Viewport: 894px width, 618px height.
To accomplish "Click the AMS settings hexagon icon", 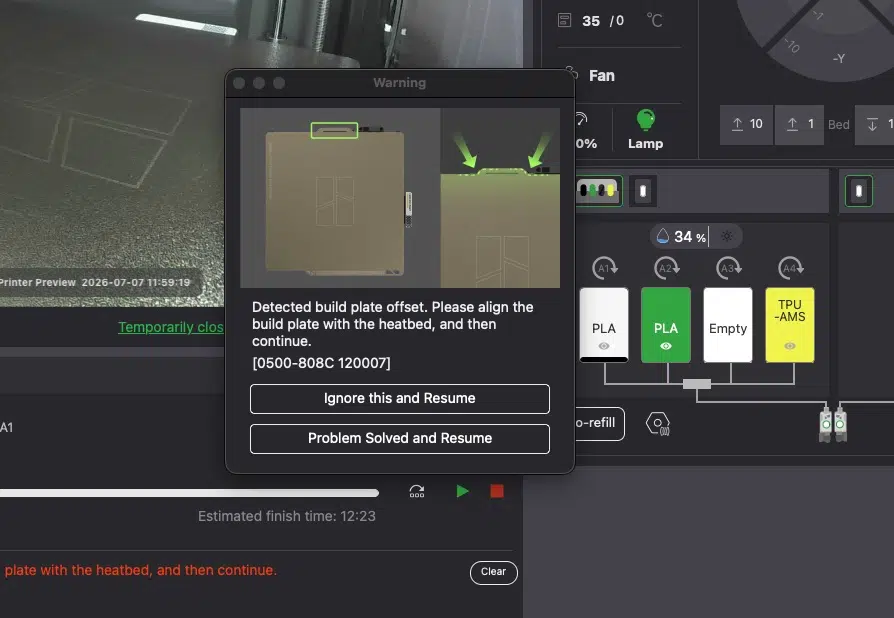I will tap(657, 424).
